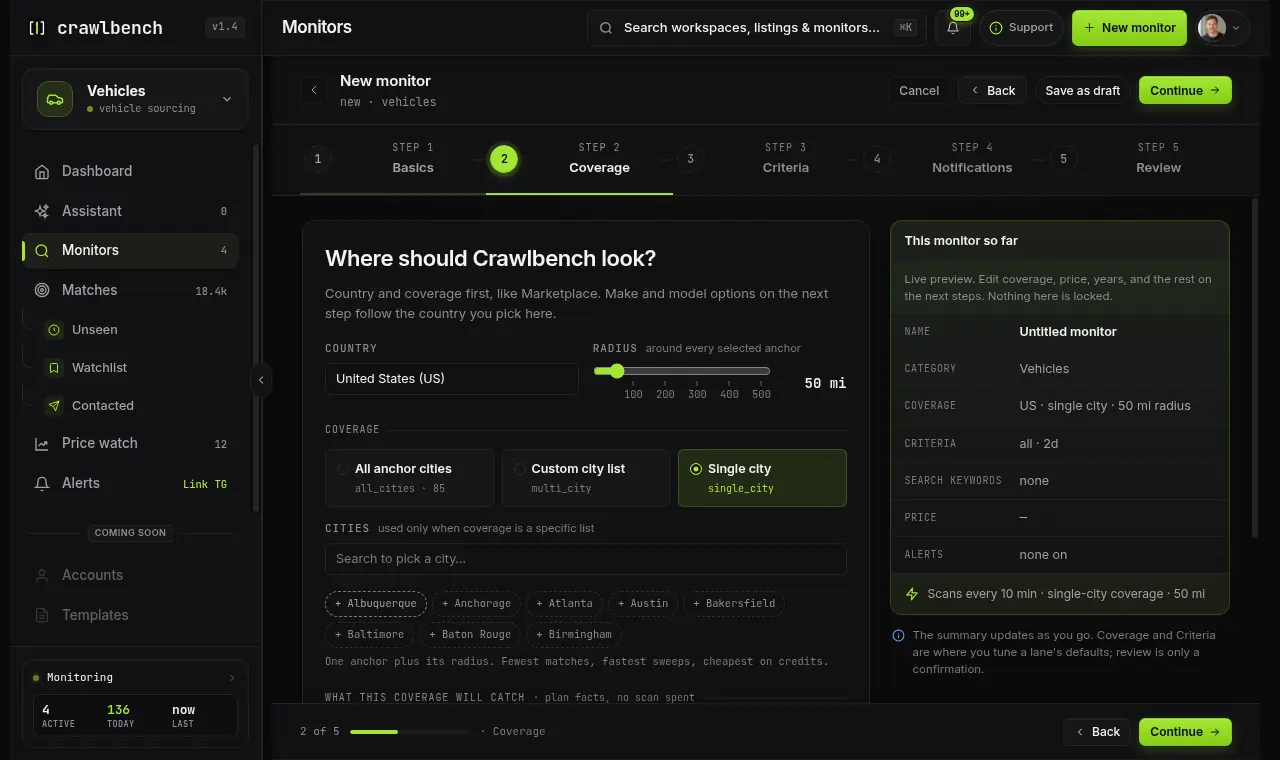Open the user avatar menu
This screenshot has height=760, width=1280.
[x=1224, y=28]
